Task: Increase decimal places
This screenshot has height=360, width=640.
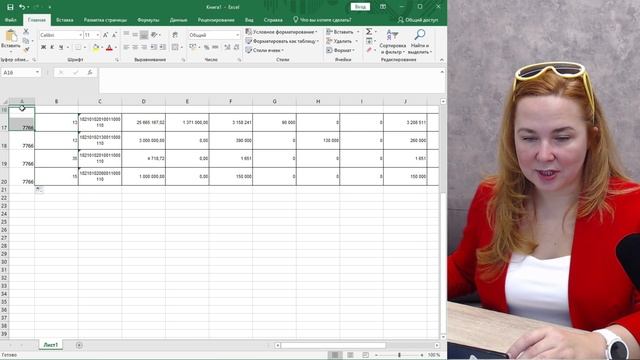Action: [227, 47]
